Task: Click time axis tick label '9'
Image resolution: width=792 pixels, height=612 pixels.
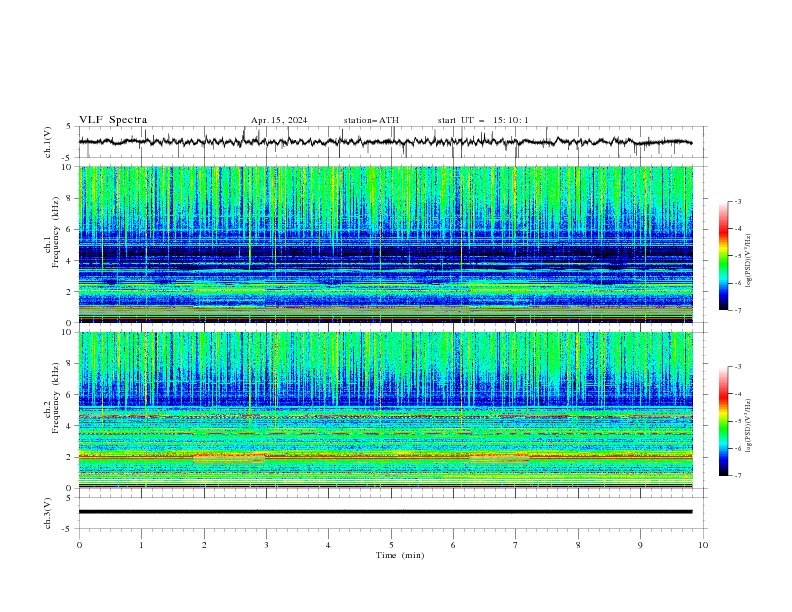Action: [640, 545]
